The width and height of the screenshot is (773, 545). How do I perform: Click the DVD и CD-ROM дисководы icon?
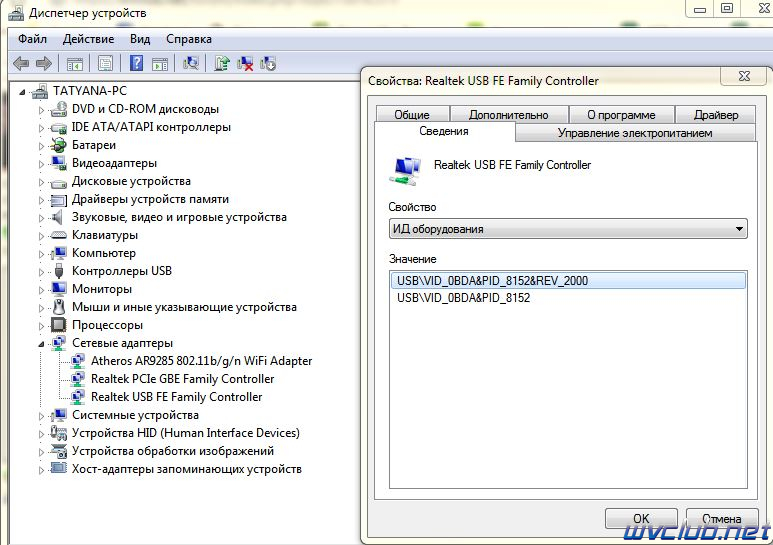pyautogui.click(x=59, y=109)
